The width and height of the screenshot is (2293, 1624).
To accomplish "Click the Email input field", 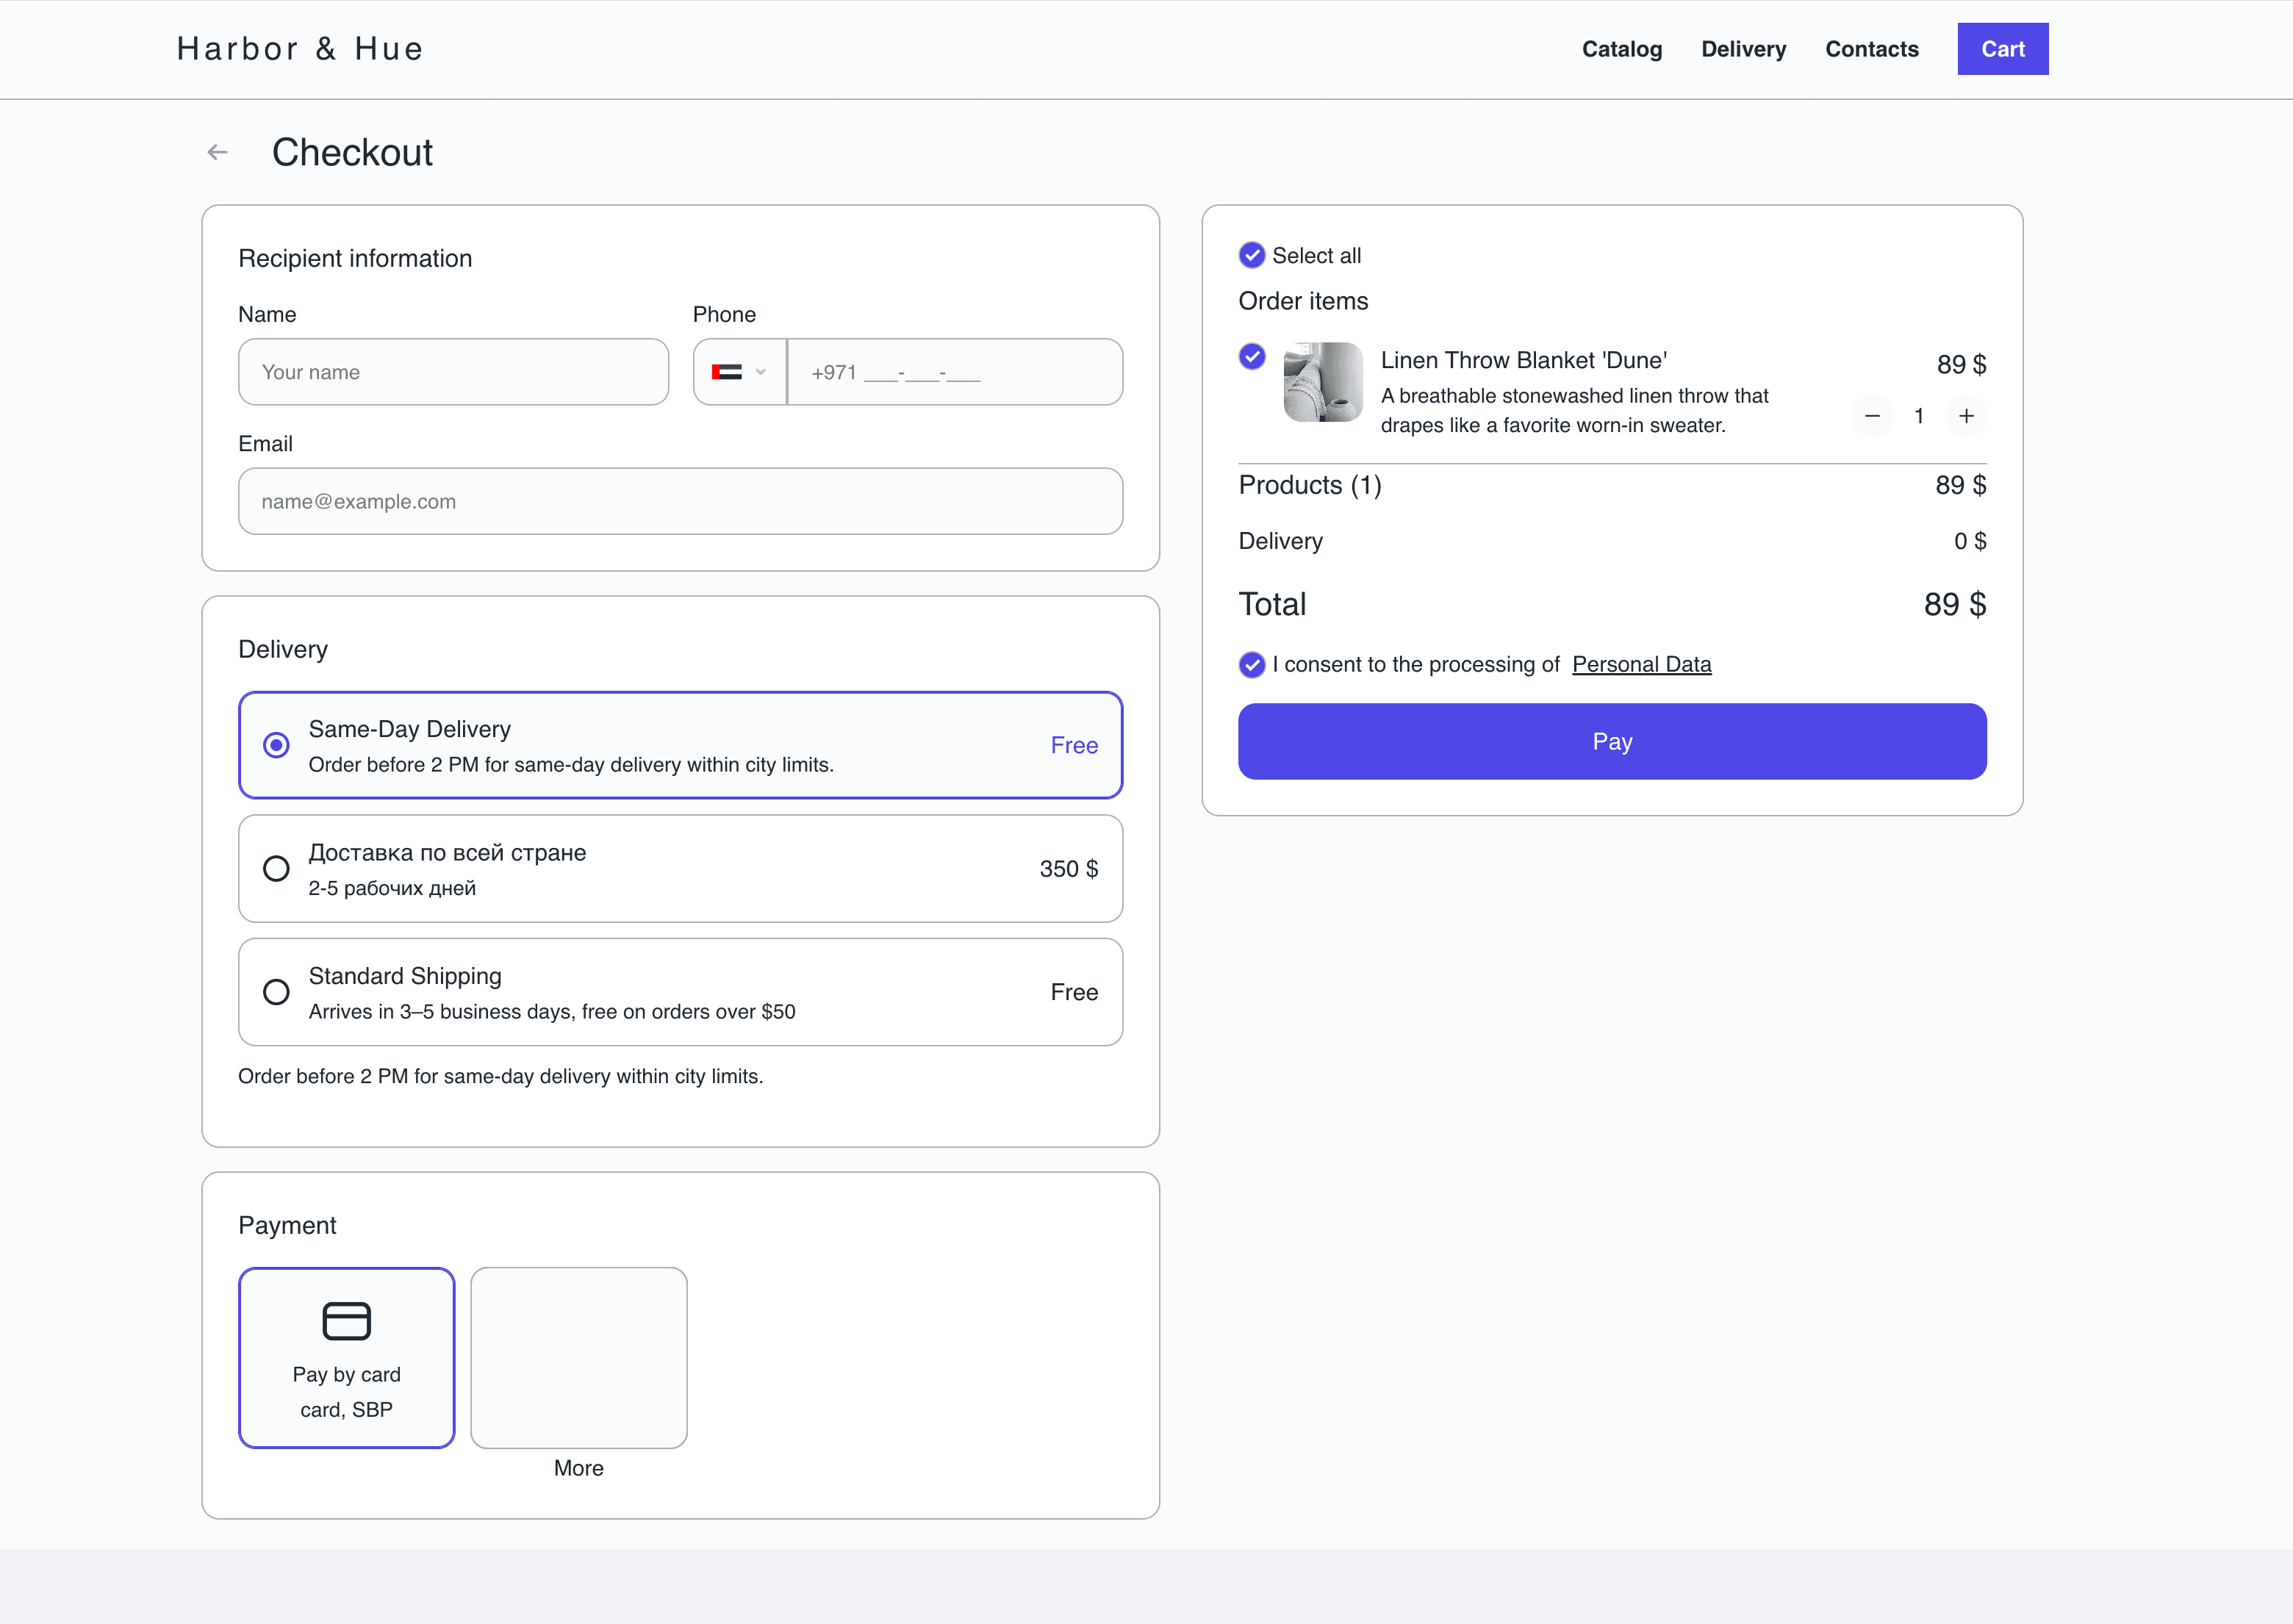I will coord(681,501).
